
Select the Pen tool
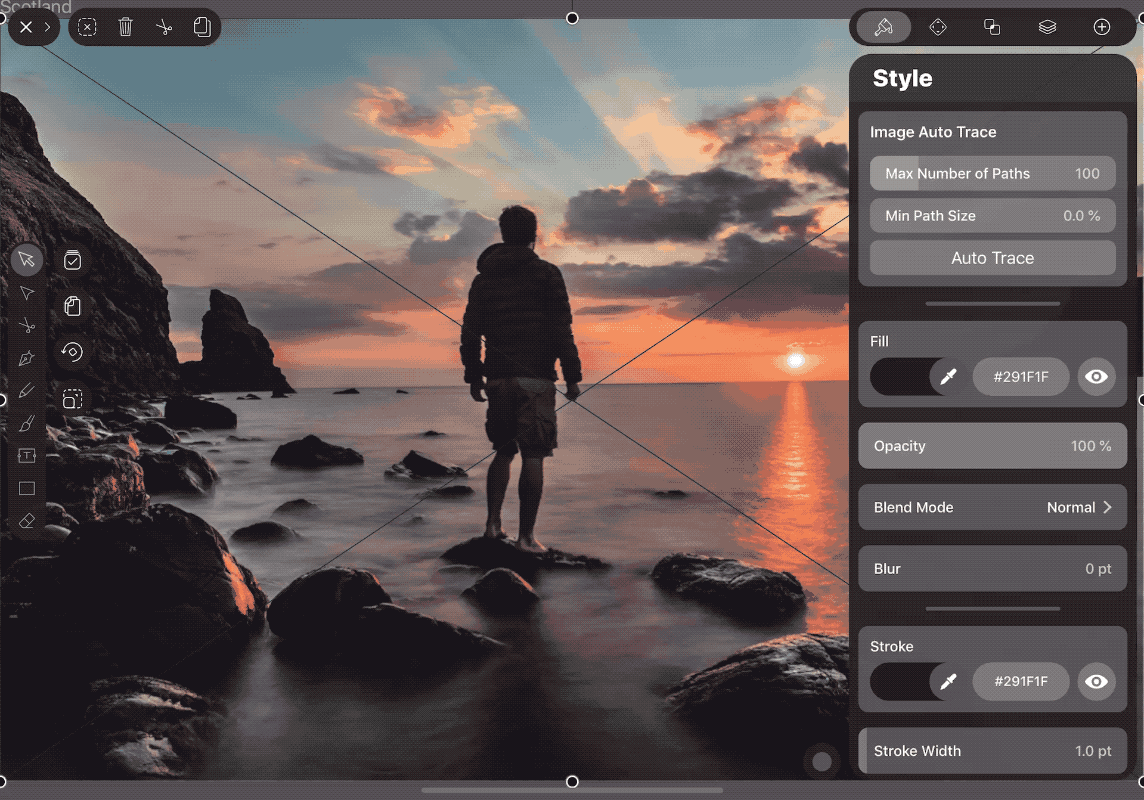[x=27, y=358]
